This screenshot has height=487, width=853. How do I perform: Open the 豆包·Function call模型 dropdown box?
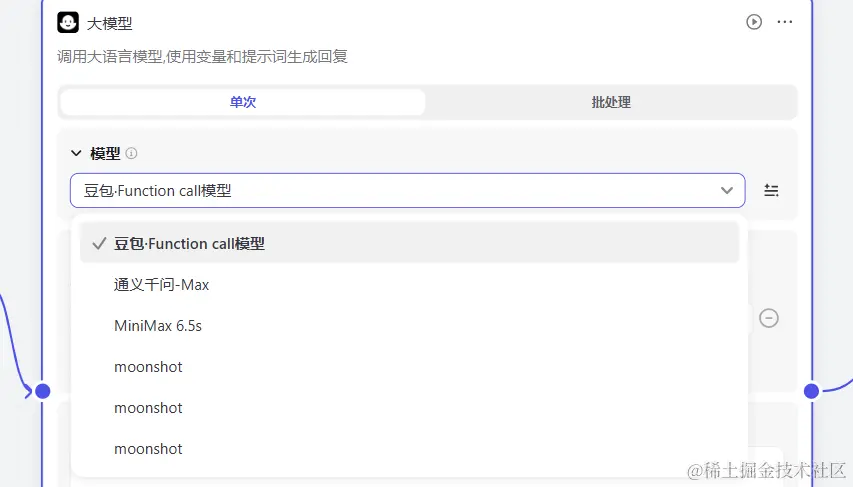point(407,190)
